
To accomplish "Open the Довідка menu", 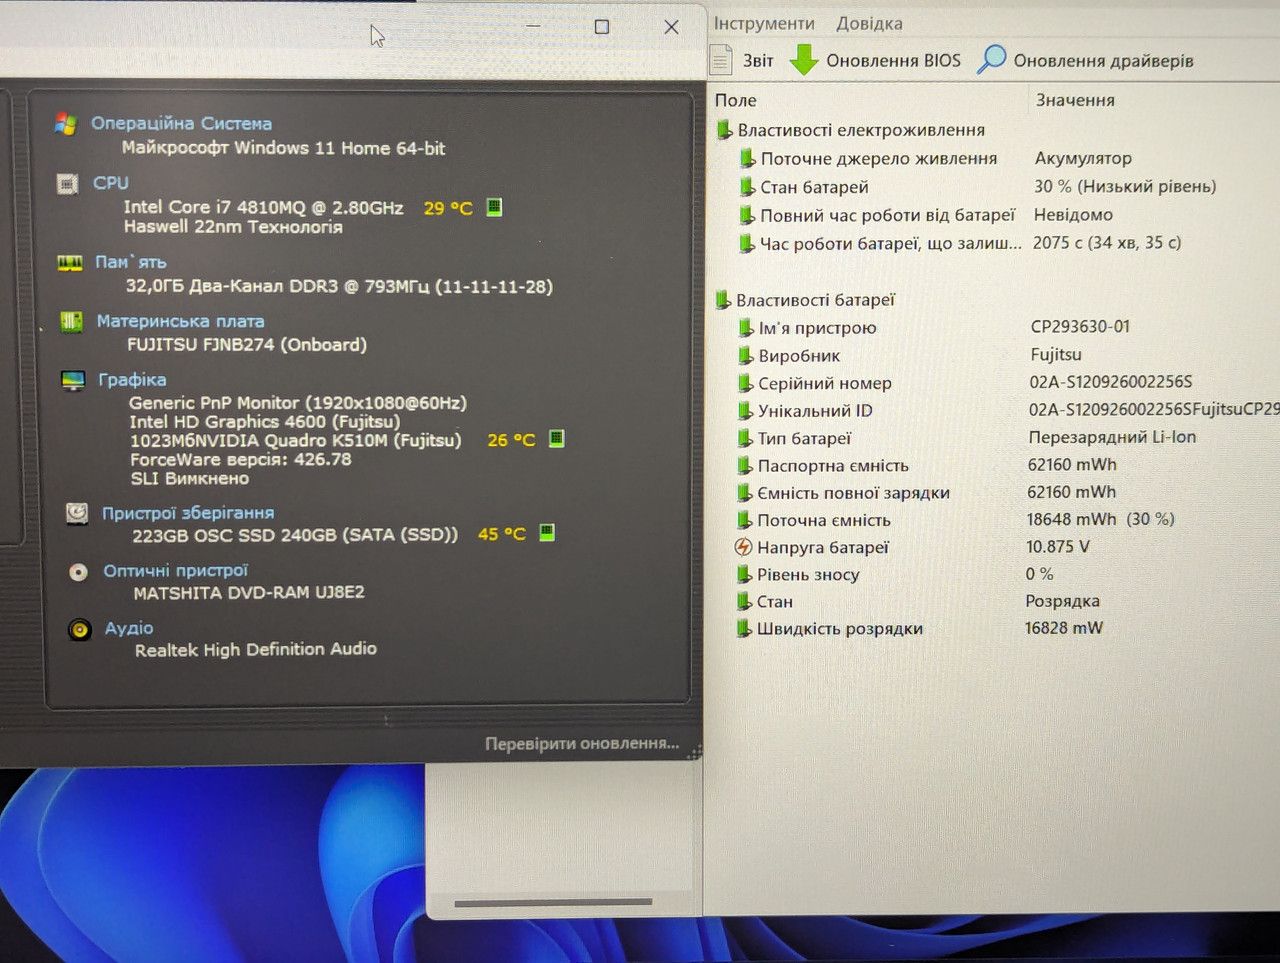I will click(869, 23).
